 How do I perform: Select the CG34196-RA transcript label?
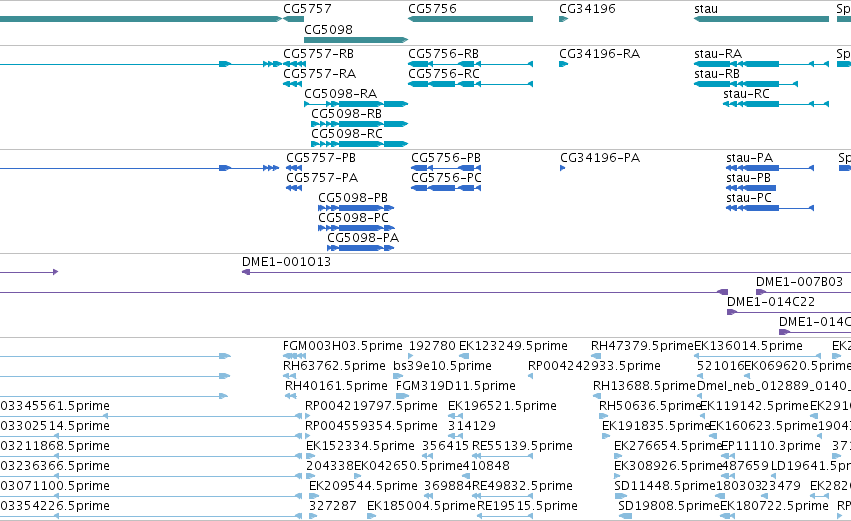[600, 54]
